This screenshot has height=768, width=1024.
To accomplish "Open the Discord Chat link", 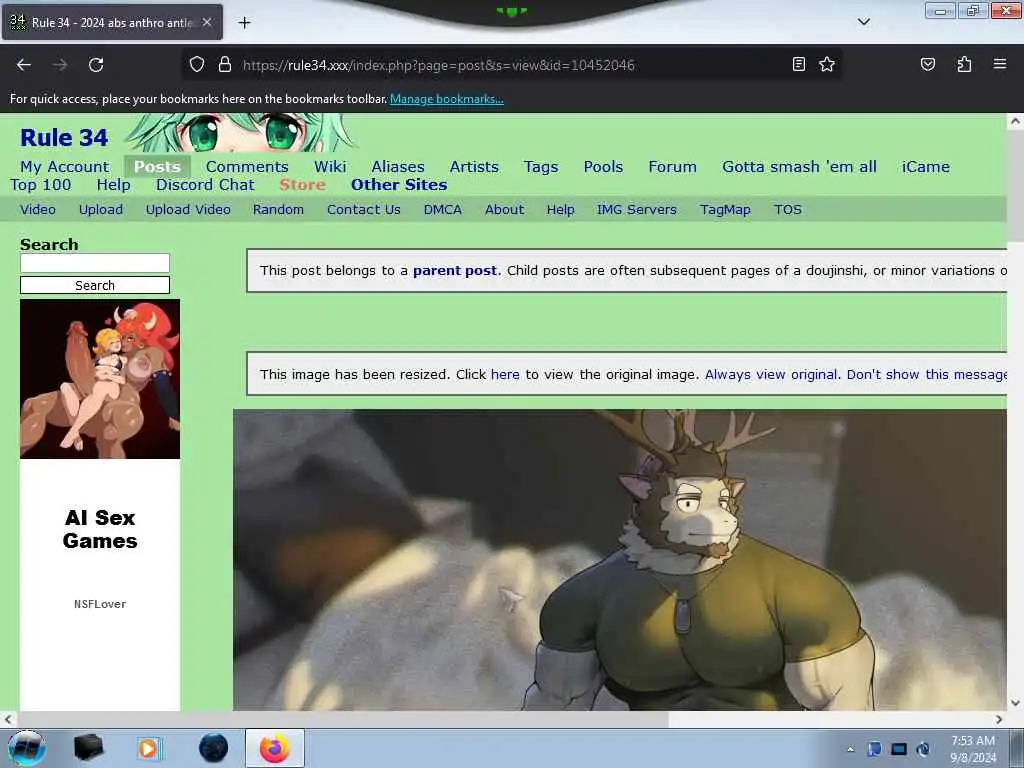I will click(205, 185).
